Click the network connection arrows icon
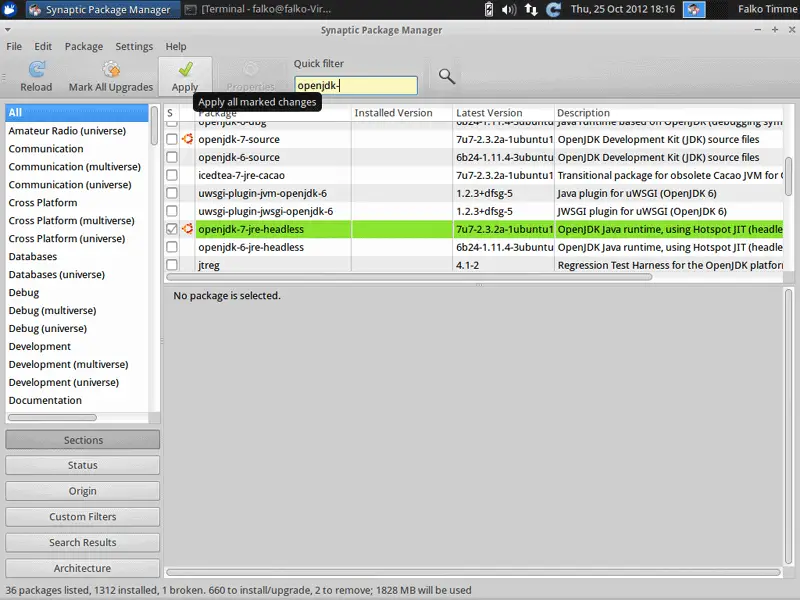Screen dimensions: 800x600 click(x=531, y=9)
